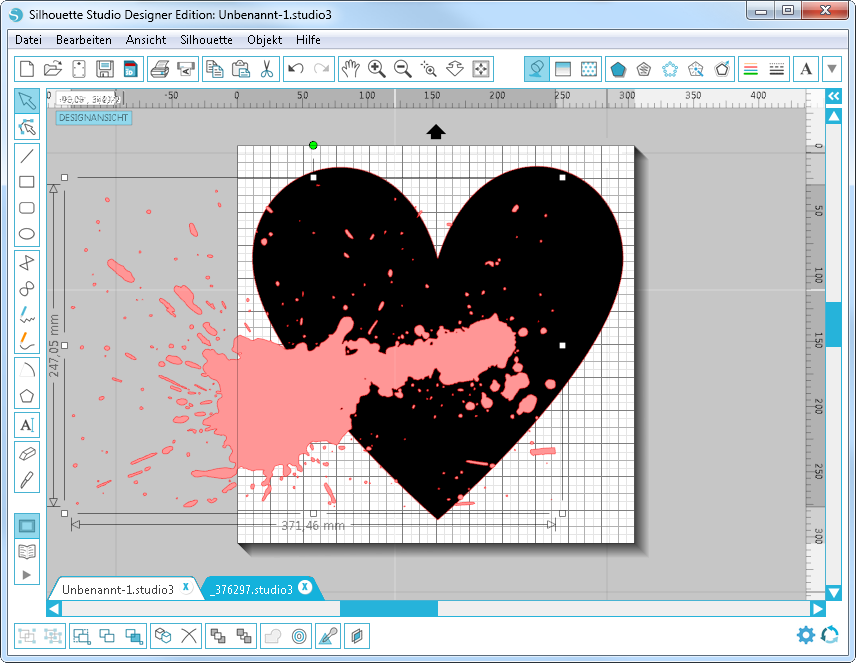Choose the Ellipse drawing tool

point(27,235)
